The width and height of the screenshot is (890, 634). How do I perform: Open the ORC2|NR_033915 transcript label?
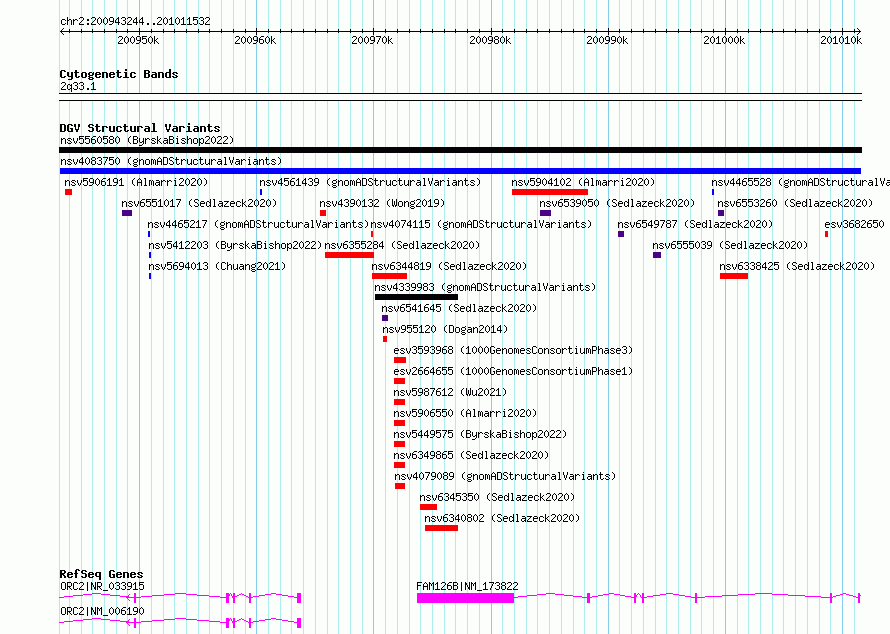click(x=102, y=586)
